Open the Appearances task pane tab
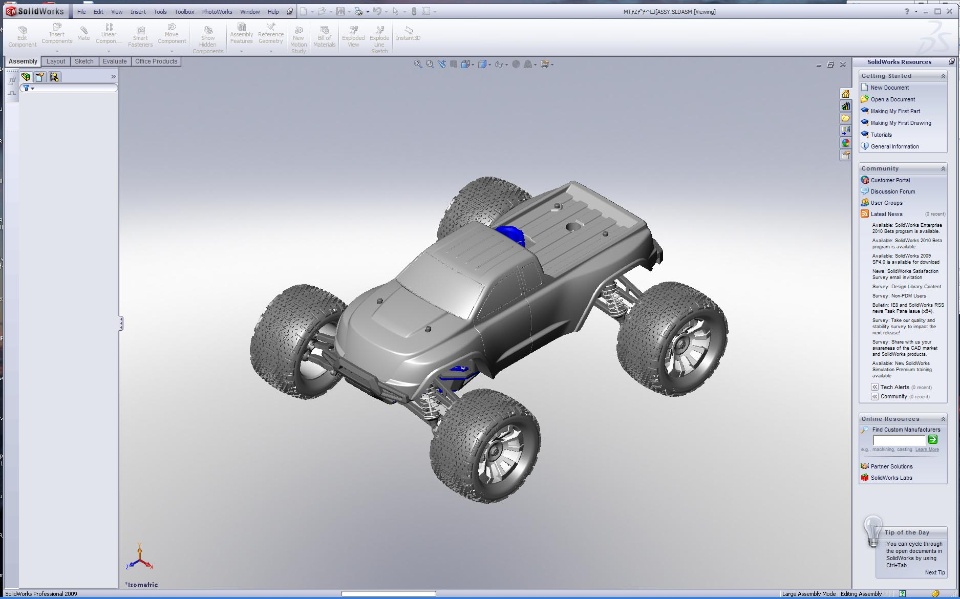Screen dimensions: 960x599 (845, 143)
